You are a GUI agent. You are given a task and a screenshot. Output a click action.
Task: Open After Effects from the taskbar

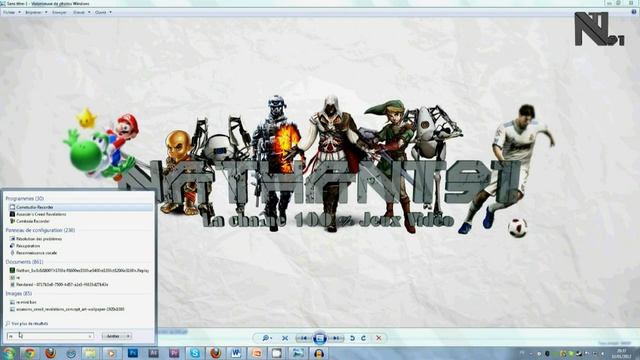coord(153,353)
